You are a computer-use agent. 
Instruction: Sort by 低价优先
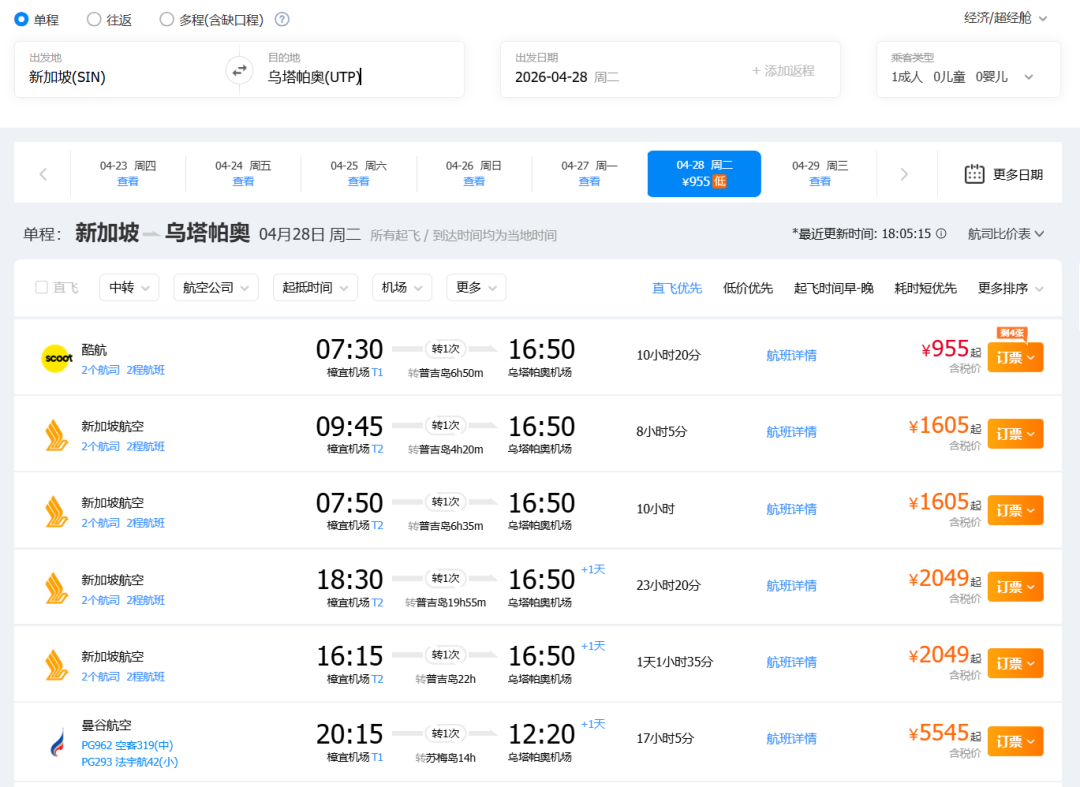(747, 288)
